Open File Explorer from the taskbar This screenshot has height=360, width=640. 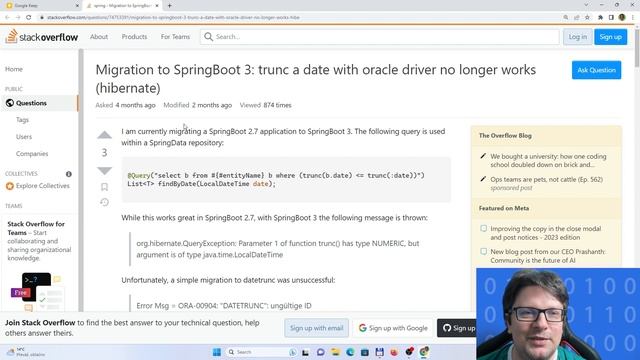point(335,352)
